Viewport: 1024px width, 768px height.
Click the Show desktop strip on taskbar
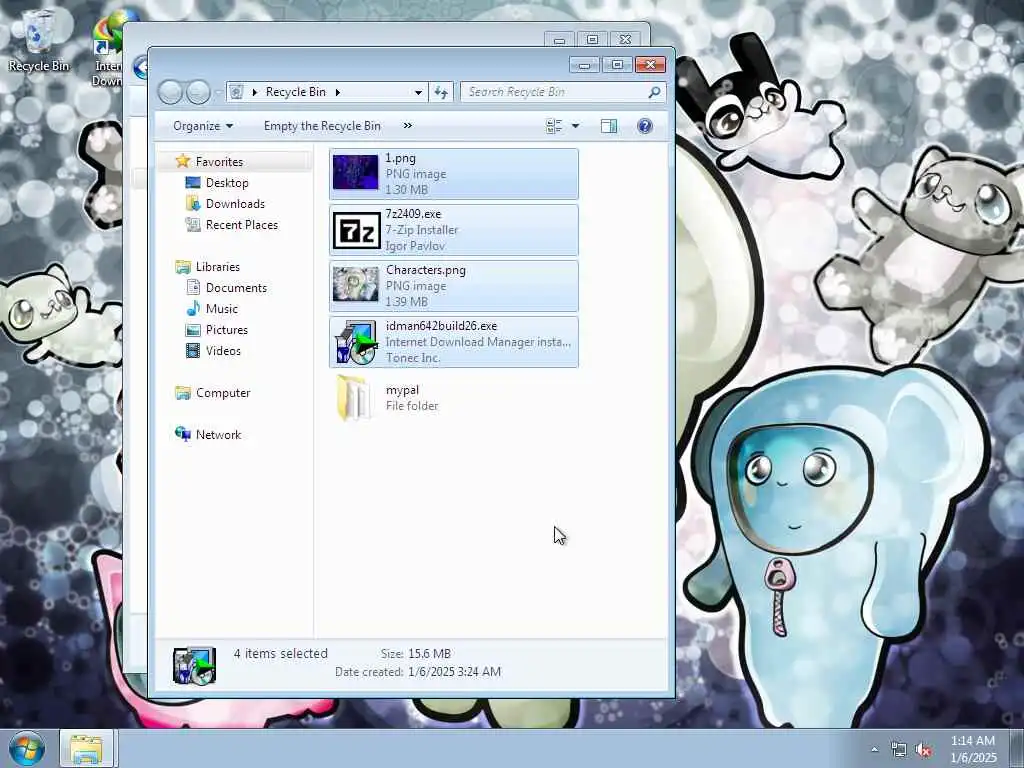tap(1017, 748)
